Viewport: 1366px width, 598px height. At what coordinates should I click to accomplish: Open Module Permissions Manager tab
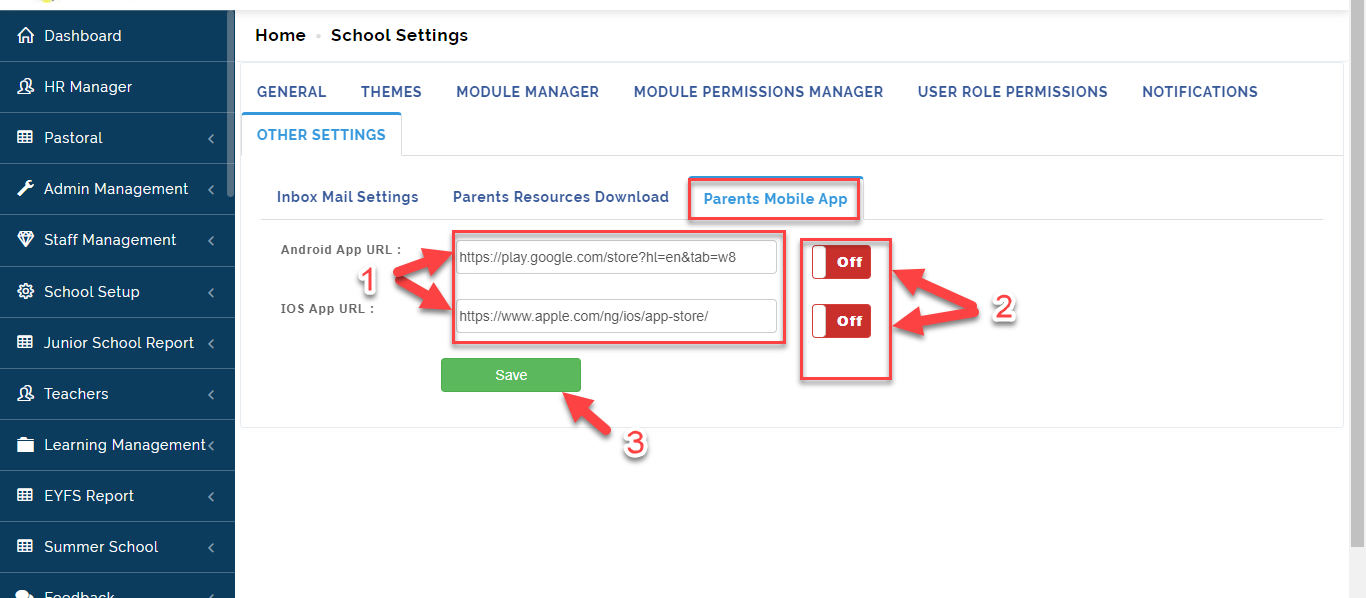(758, 92)
